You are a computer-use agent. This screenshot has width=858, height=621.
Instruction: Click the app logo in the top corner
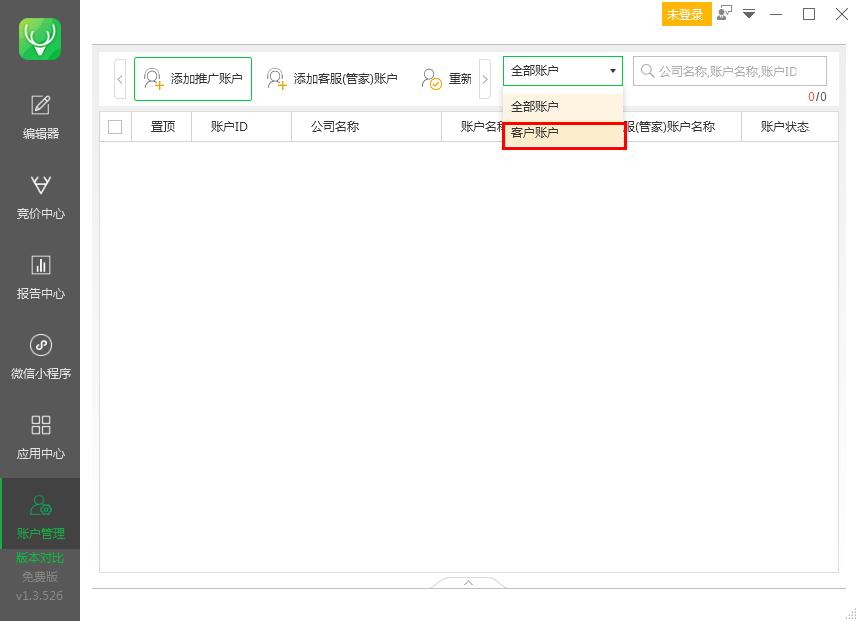[x=40, y=38]
